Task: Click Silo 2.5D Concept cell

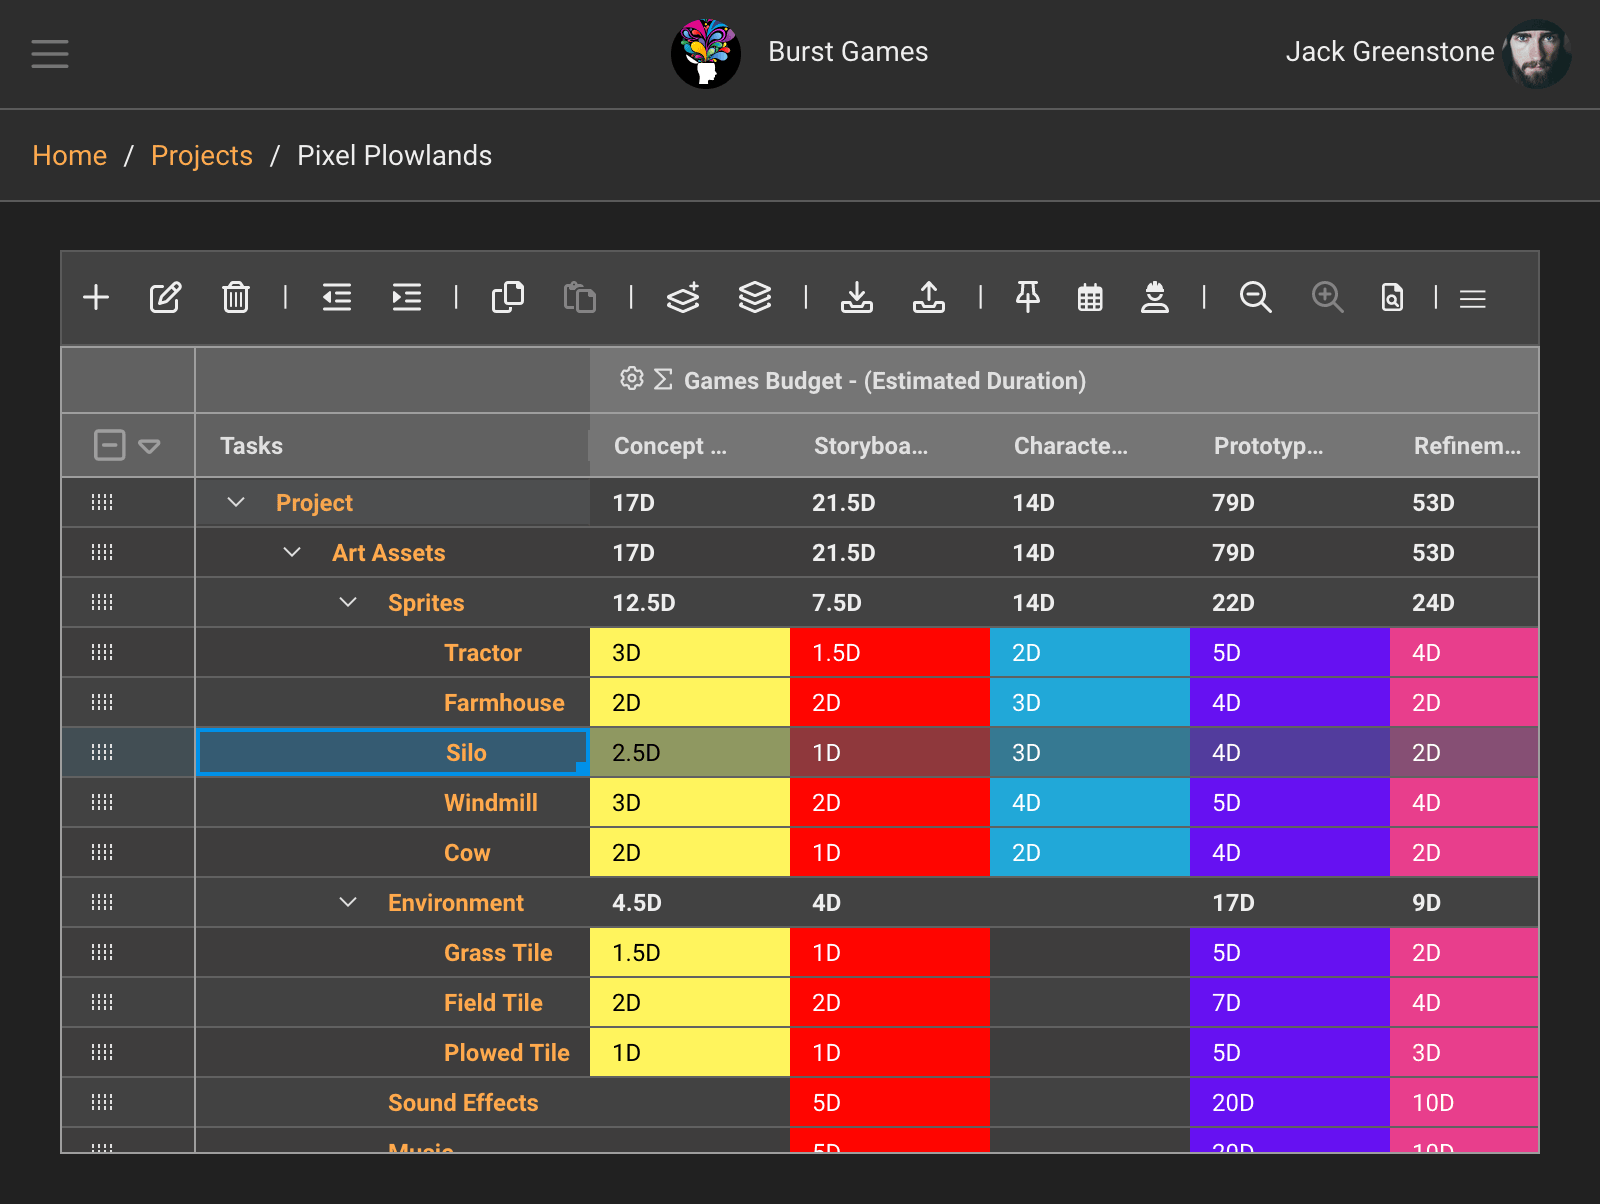Action: point(690,753)
